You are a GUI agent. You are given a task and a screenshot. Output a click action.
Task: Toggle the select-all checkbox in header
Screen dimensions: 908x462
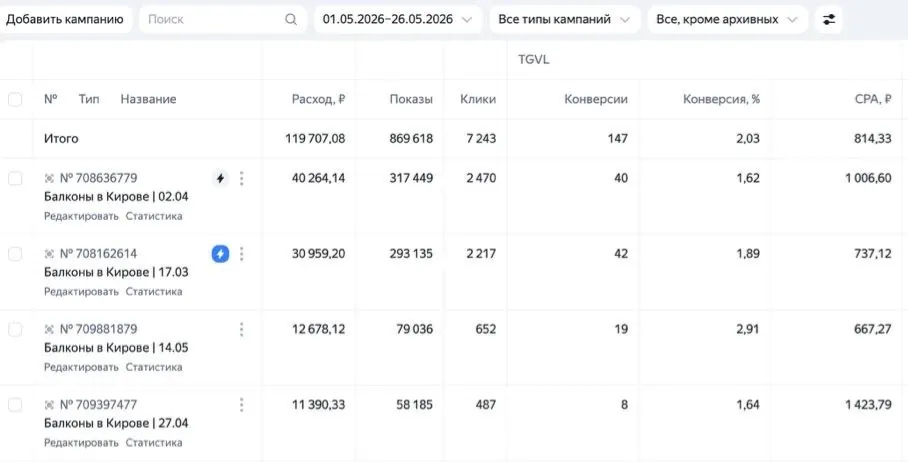pyautogui.click(x=15, y=100)
